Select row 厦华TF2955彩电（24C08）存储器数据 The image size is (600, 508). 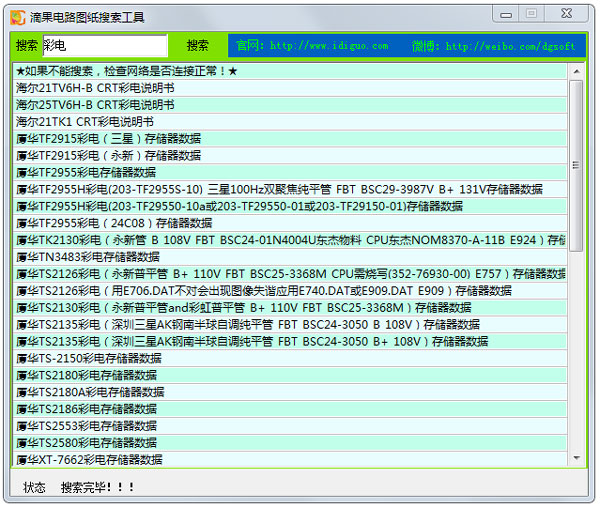click(x=290, y=223)
